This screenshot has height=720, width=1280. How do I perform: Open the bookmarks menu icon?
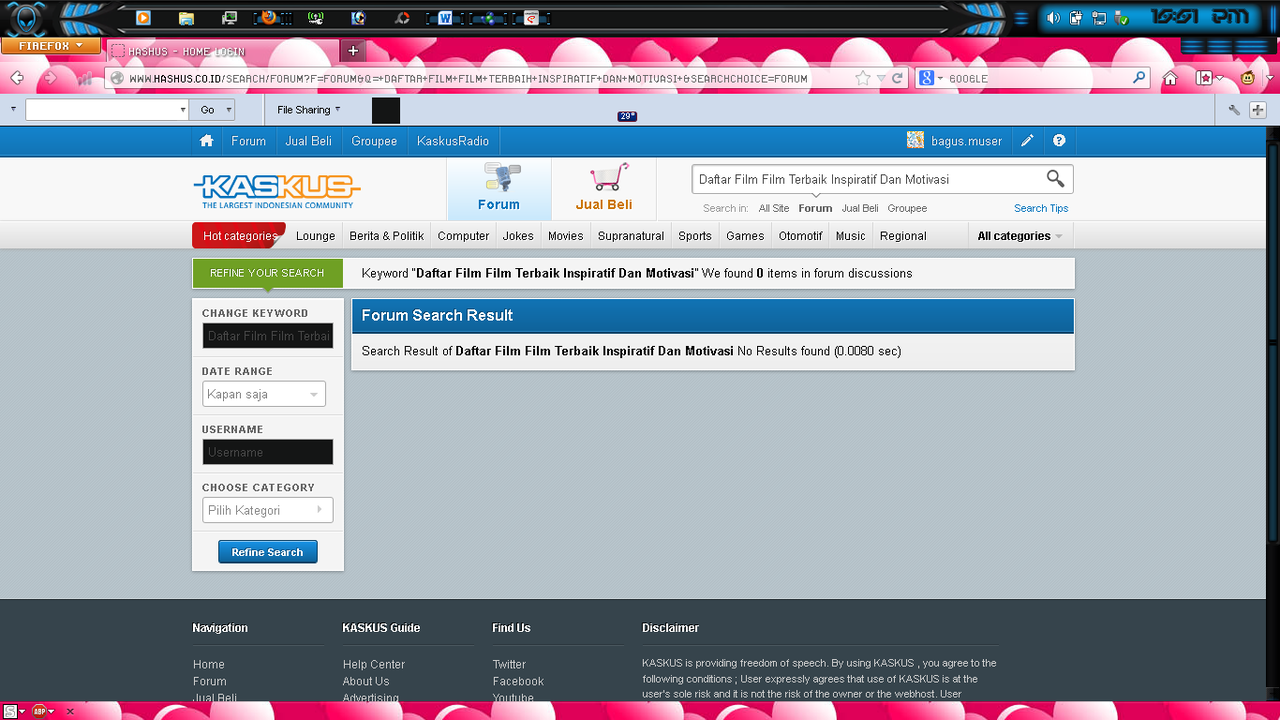(x=1205, y=78)
